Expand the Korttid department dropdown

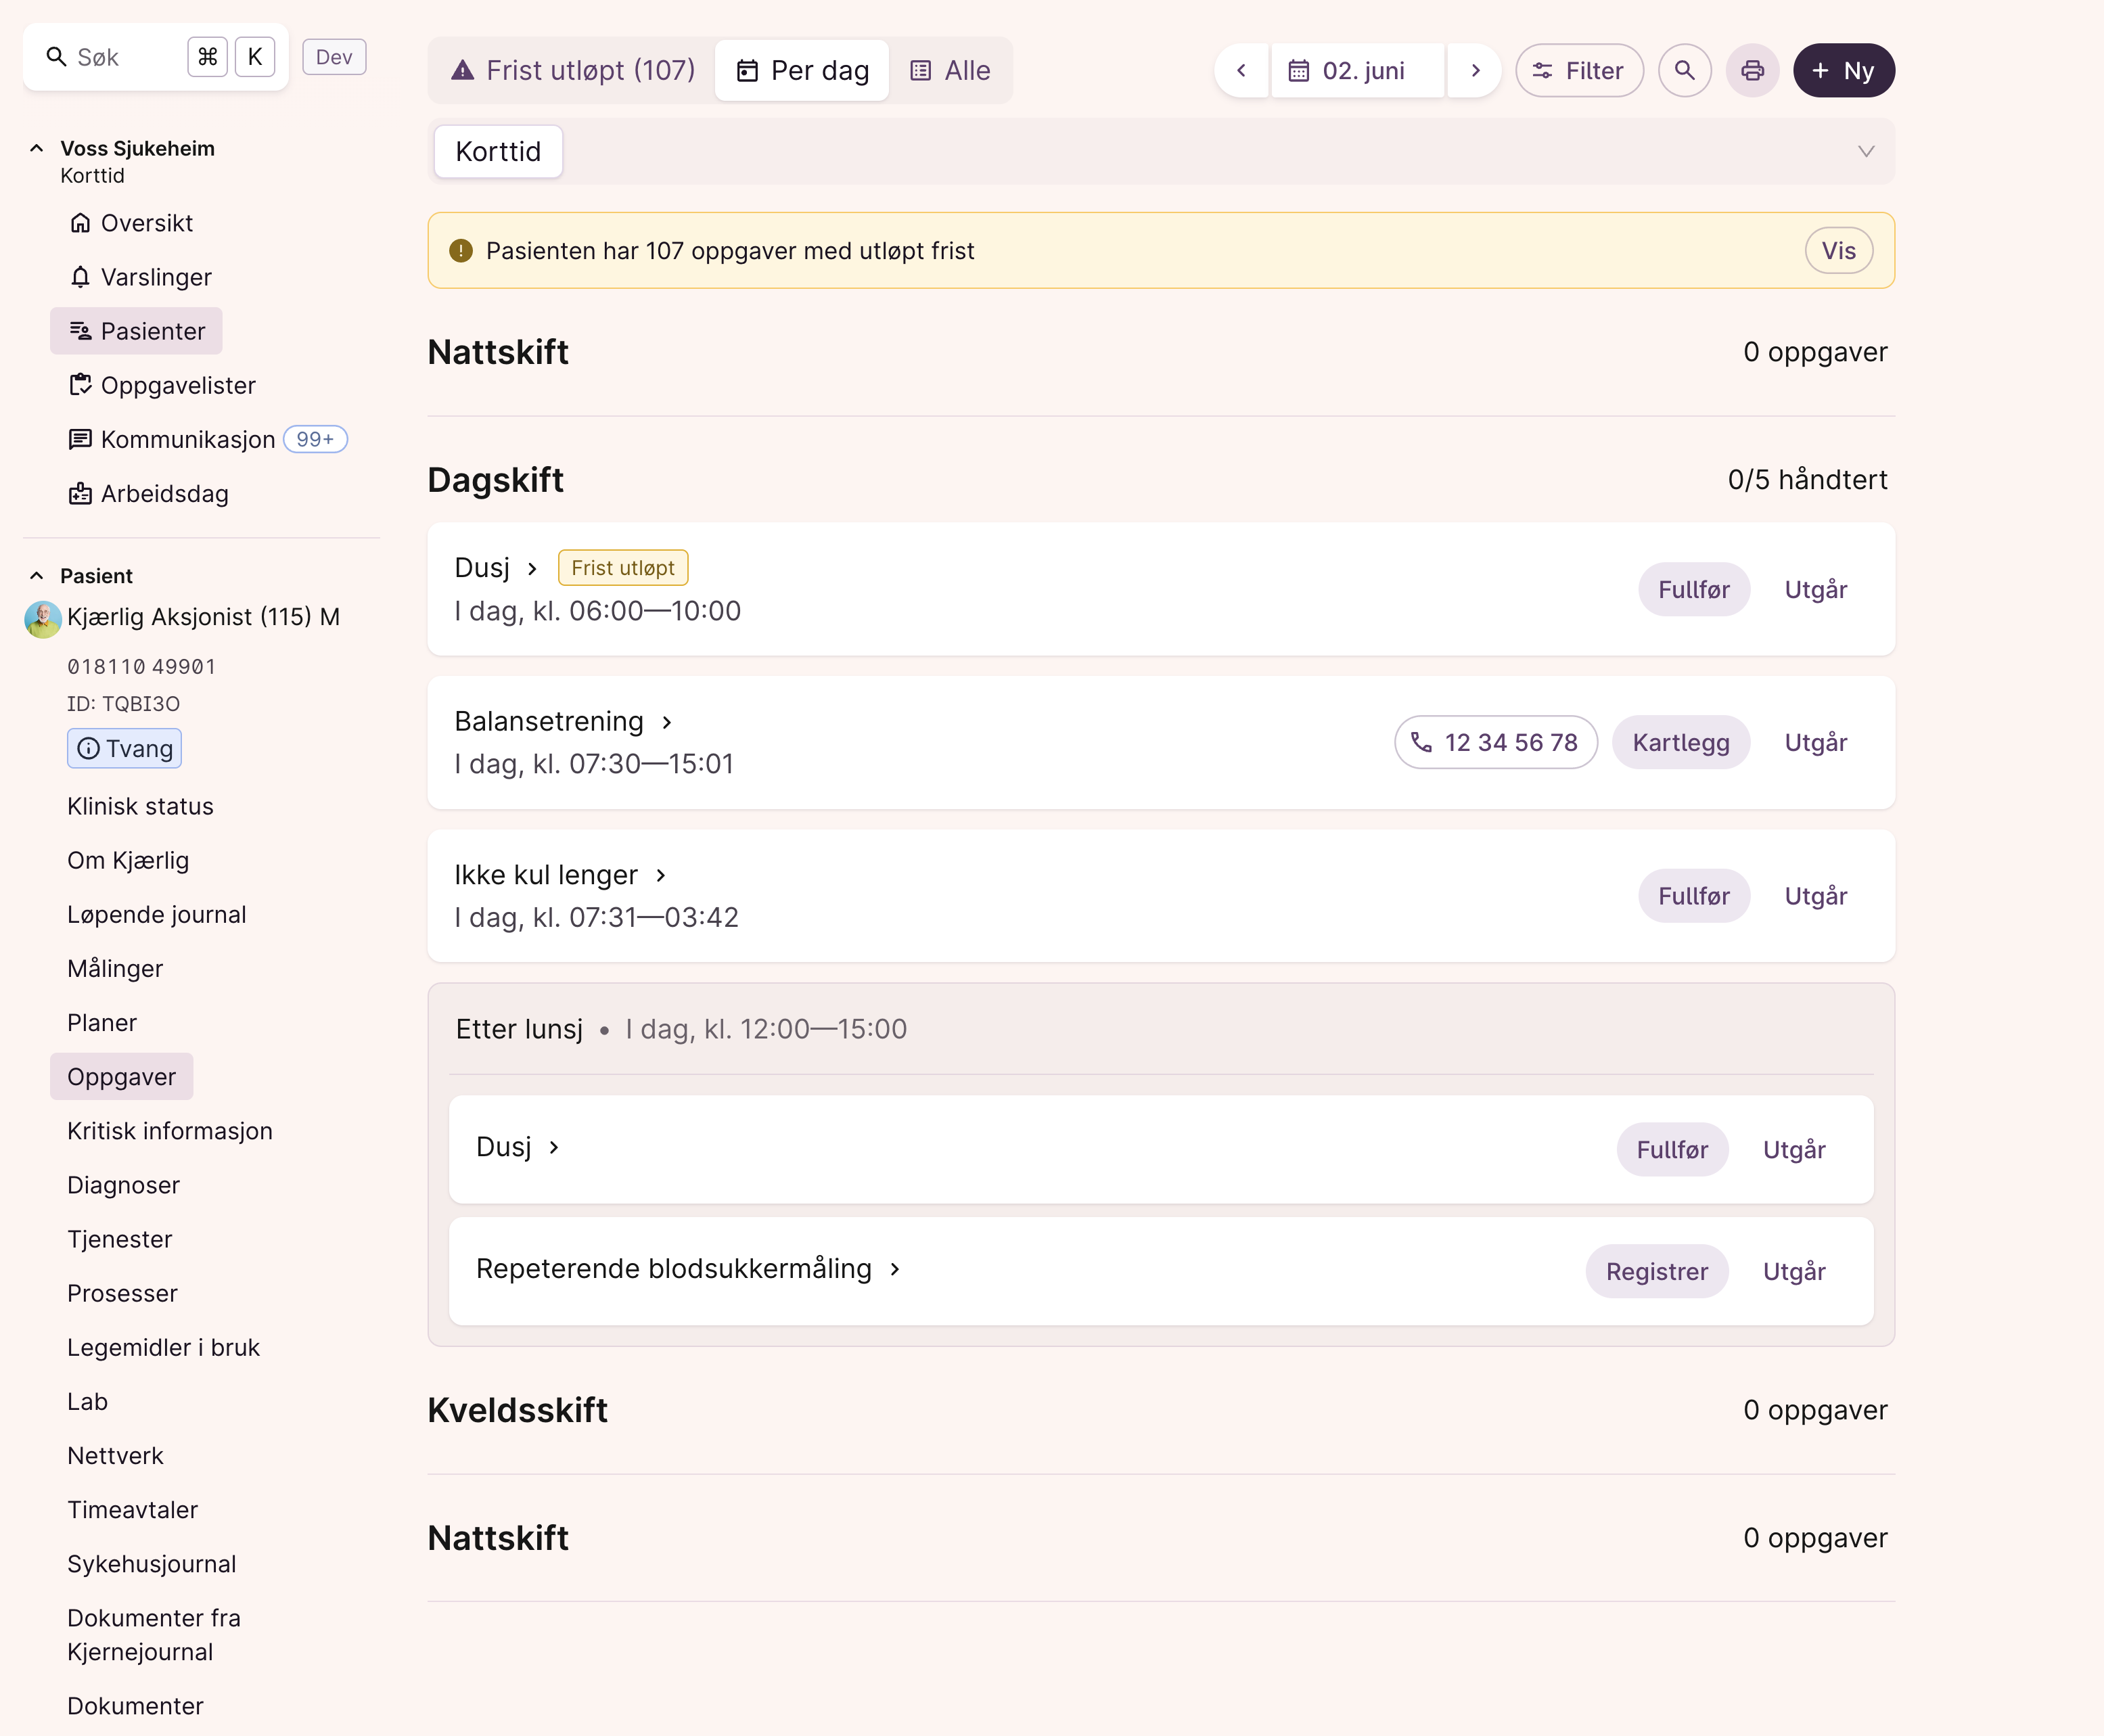1865,151
